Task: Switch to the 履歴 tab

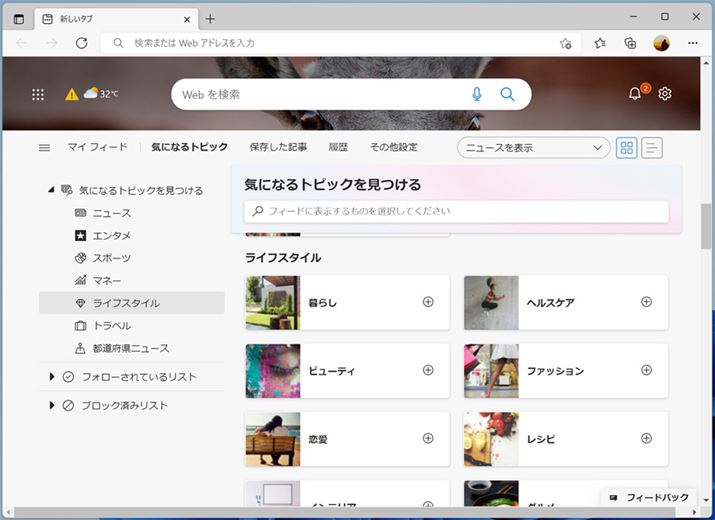Action: click(x=338, y=147)
